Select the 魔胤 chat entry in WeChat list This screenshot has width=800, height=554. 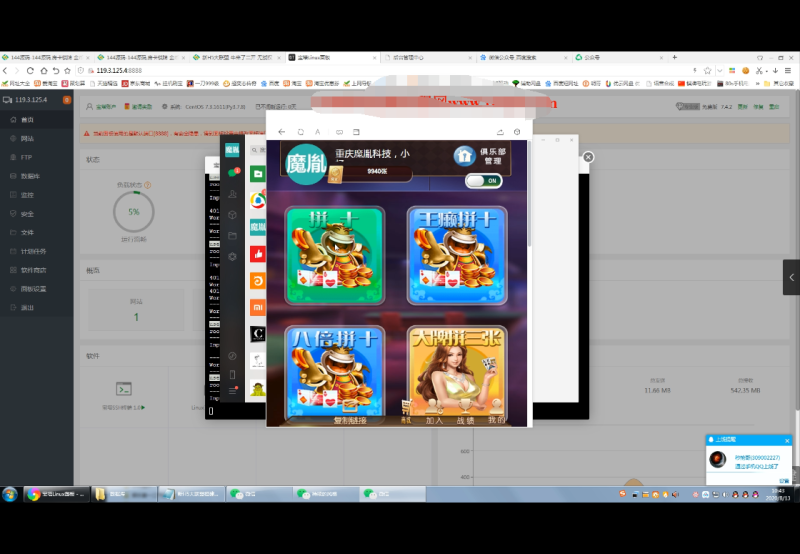click(258, 226)
